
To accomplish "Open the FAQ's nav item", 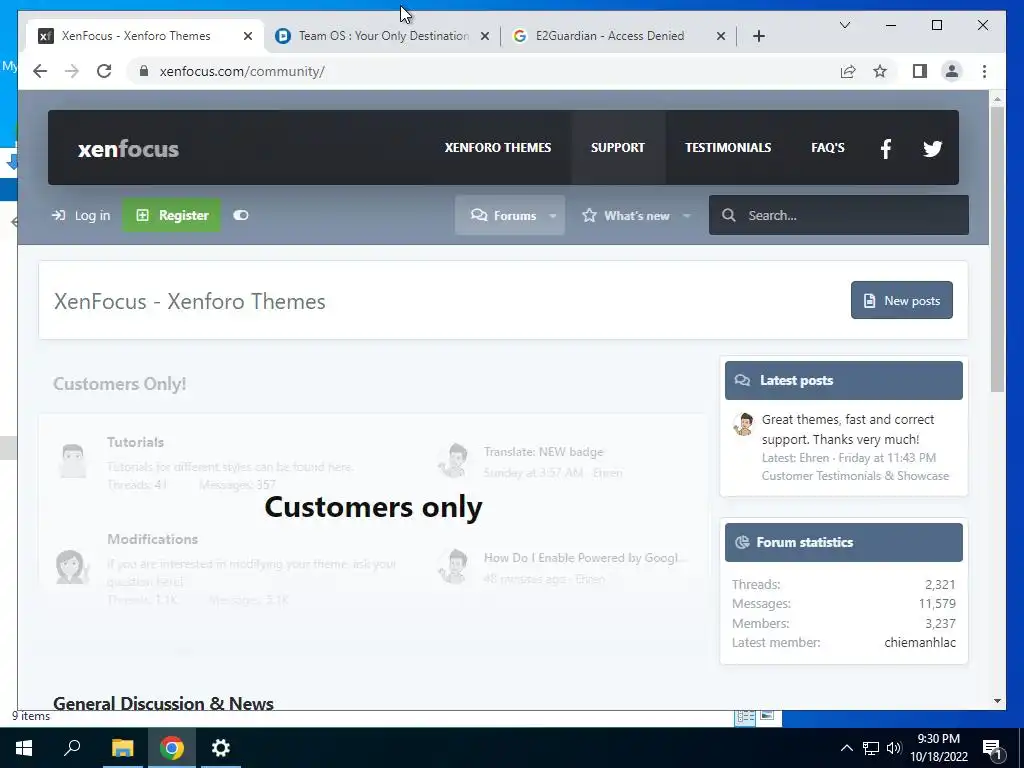I will point(827,148).
